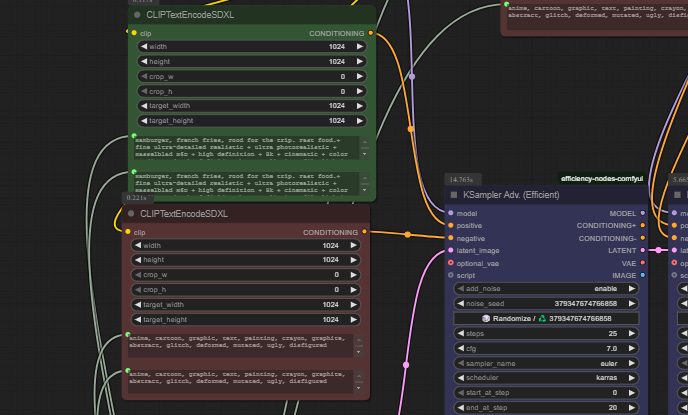Increase crop_h on the green node

[360, 91]
